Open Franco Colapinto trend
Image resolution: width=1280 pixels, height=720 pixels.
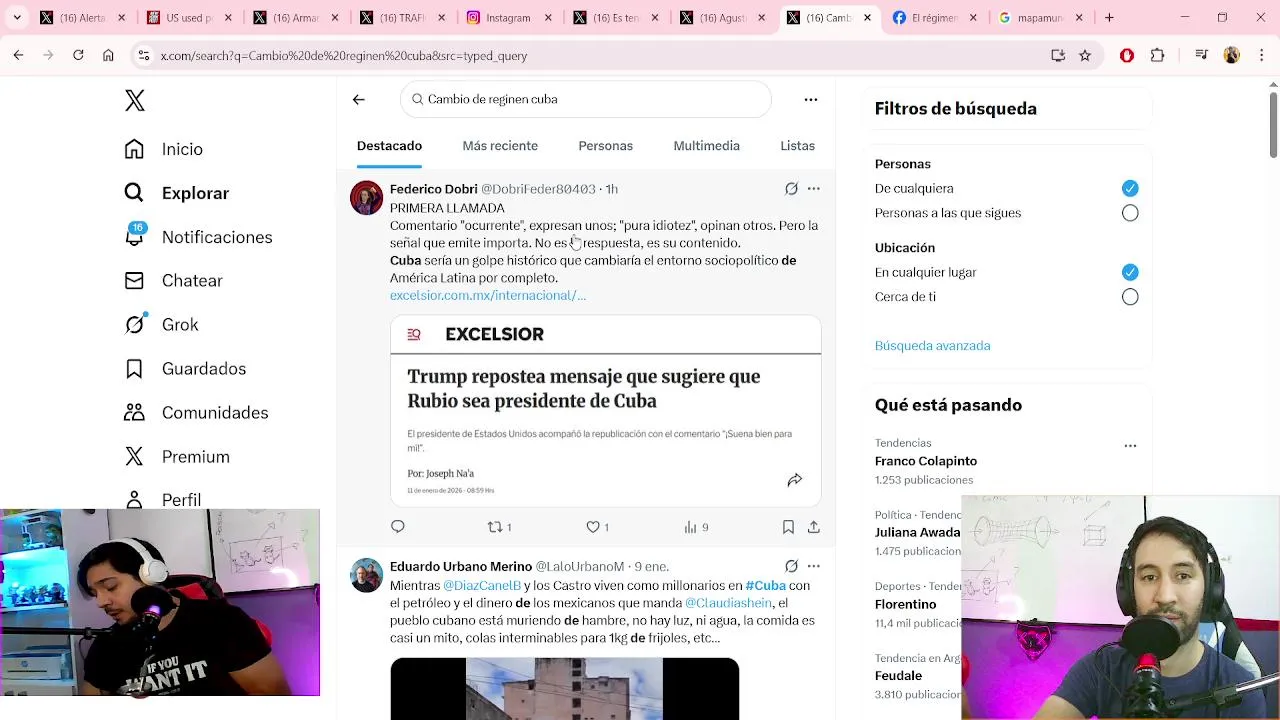[x=926, y=461]
